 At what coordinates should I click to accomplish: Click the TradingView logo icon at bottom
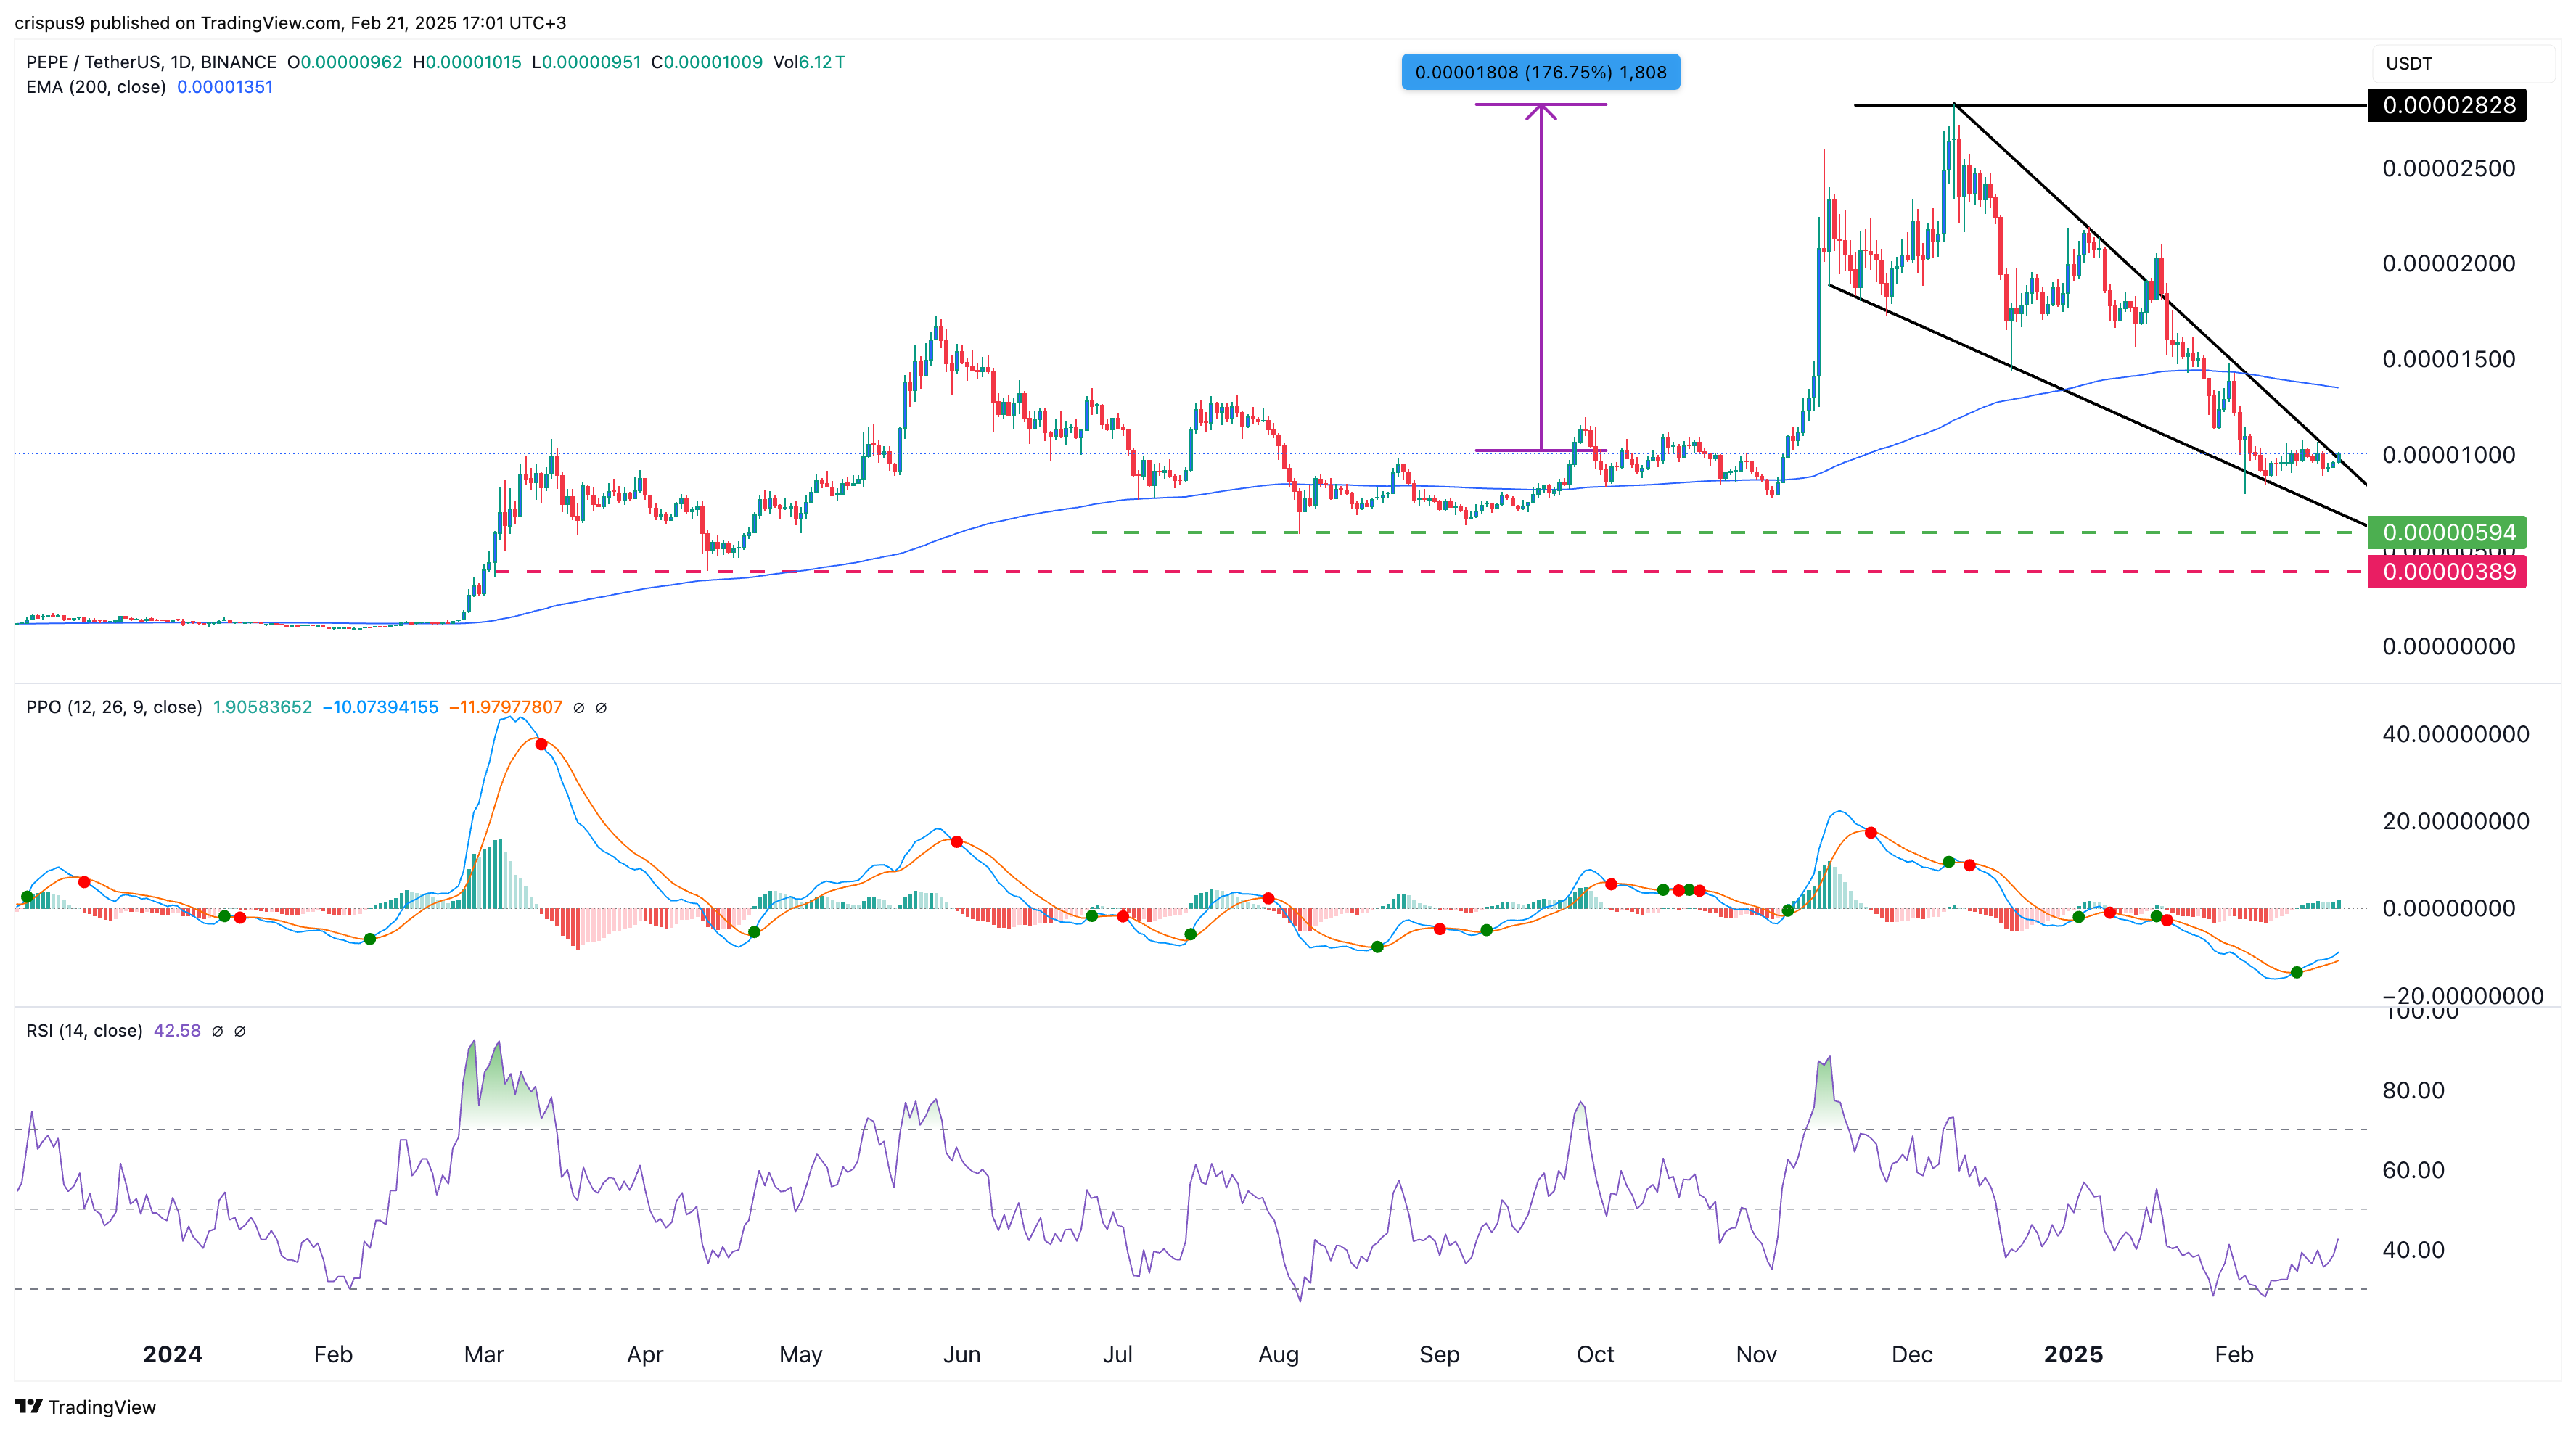pos(28,1406)
